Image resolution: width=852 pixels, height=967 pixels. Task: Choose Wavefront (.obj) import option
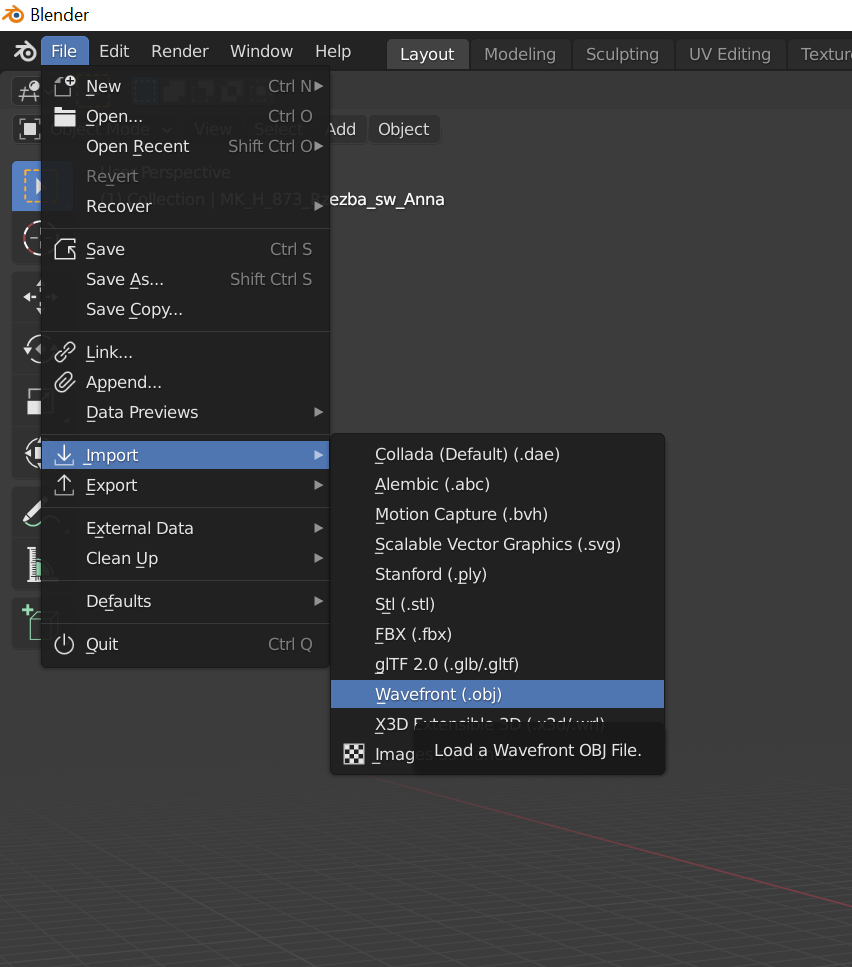click(x=497, y=694)
